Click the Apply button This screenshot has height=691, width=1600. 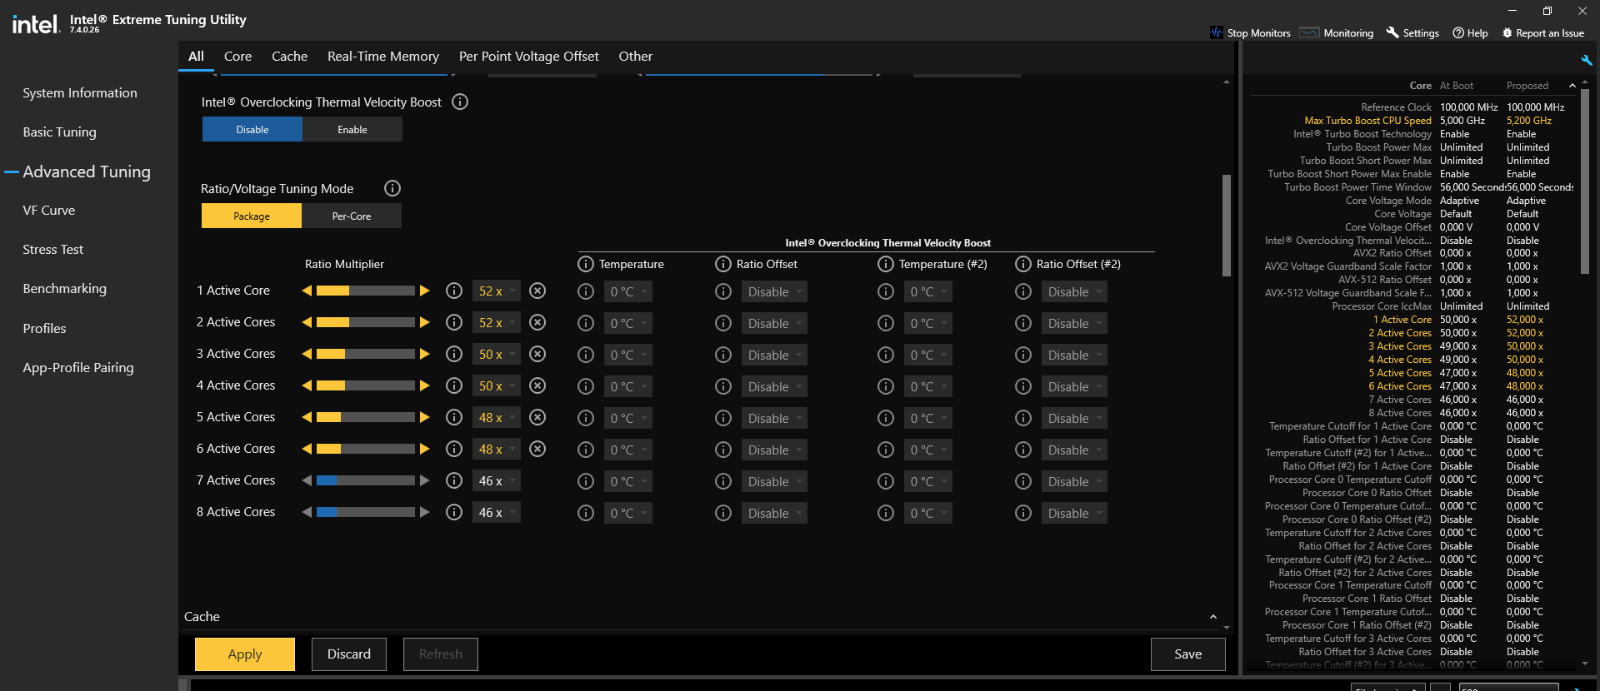[x=245, y=654]
